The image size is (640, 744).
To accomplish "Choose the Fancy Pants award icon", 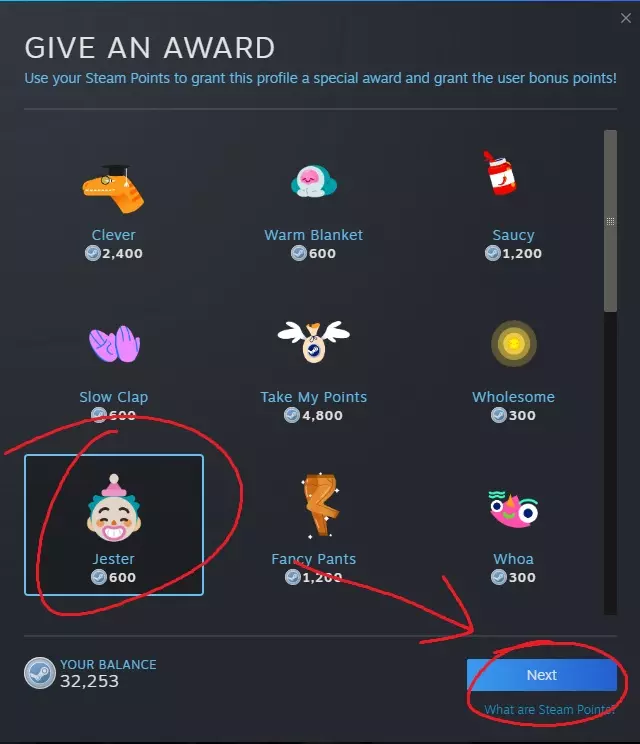I will (x=321, y=506).
